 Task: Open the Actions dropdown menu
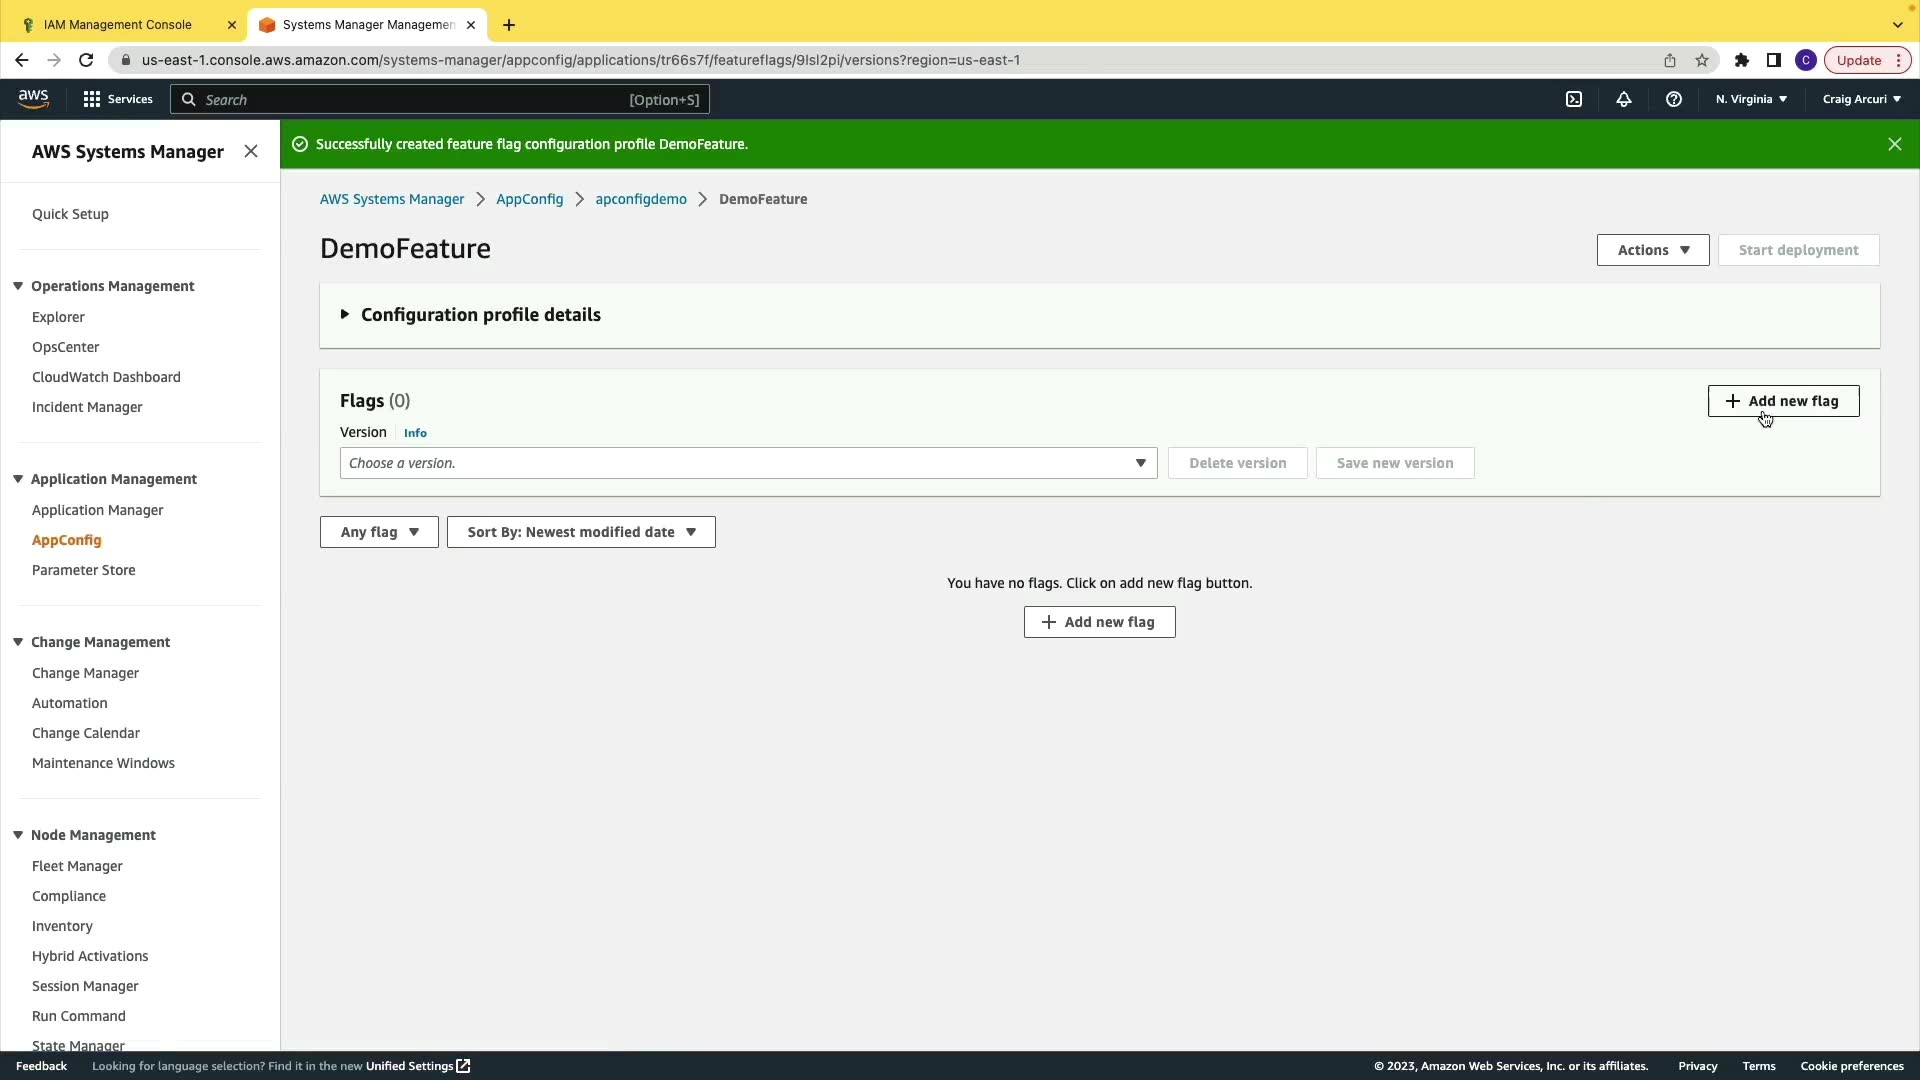click(1653, 250)
